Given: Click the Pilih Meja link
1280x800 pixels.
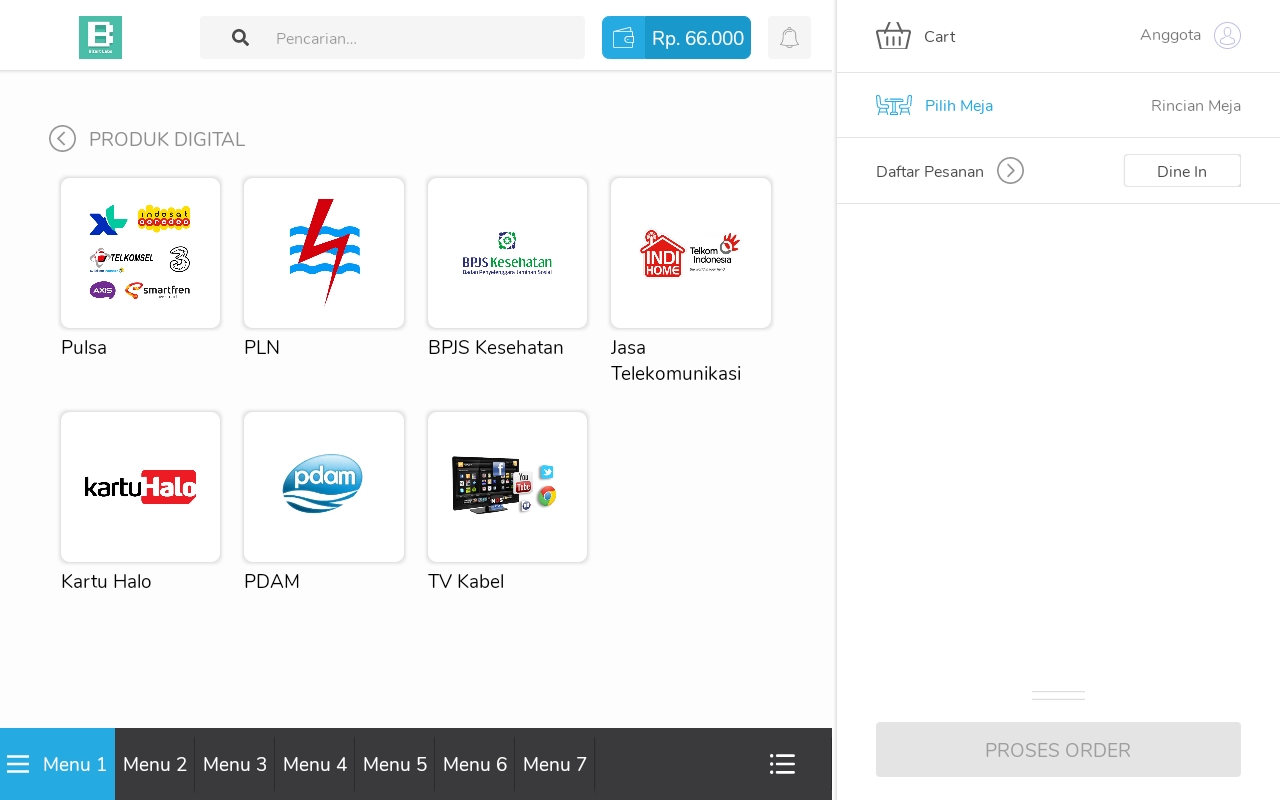Looking at the screenshot, I should point(959,106).
